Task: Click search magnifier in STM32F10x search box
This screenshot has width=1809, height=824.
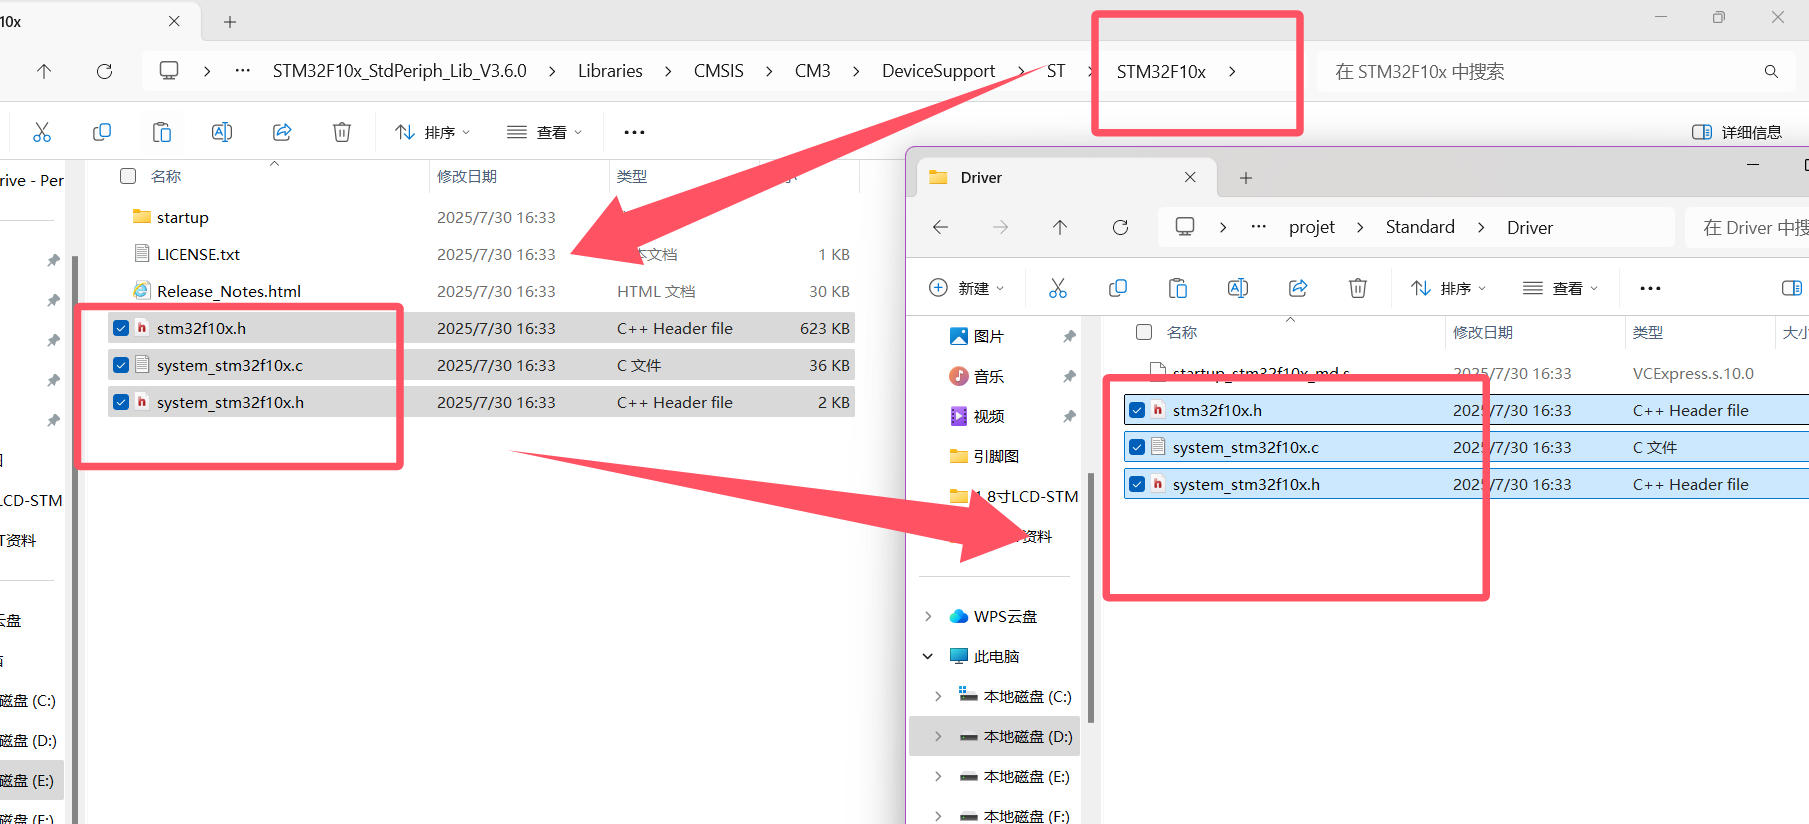Action: tap(1771, 72)
